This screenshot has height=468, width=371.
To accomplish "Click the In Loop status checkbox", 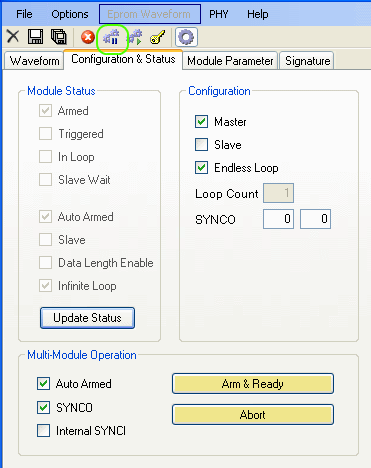I will point(45,156).
